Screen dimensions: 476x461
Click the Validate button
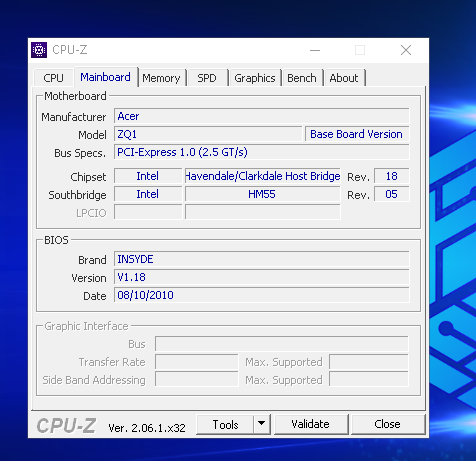311,424
